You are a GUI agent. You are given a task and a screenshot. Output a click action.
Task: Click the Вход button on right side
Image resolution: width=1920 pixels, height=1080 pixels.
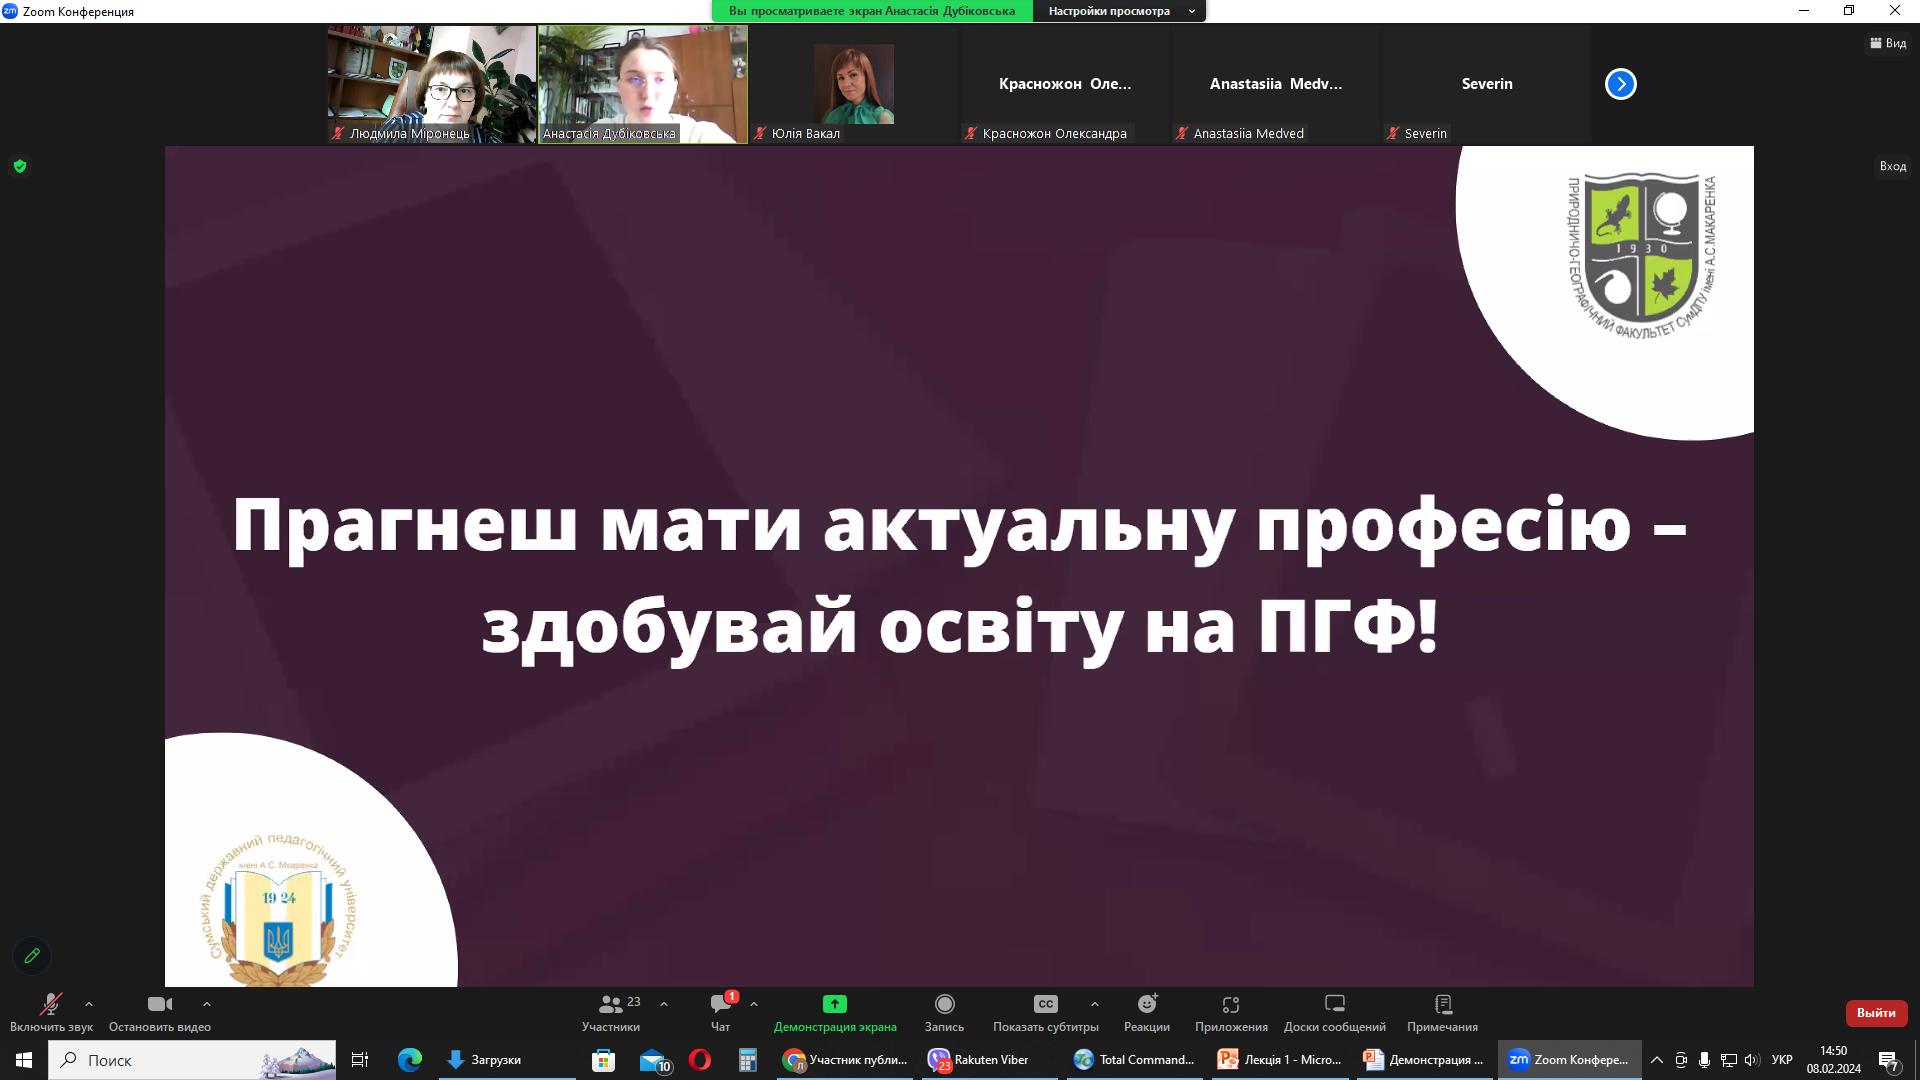pos(1892,166)
